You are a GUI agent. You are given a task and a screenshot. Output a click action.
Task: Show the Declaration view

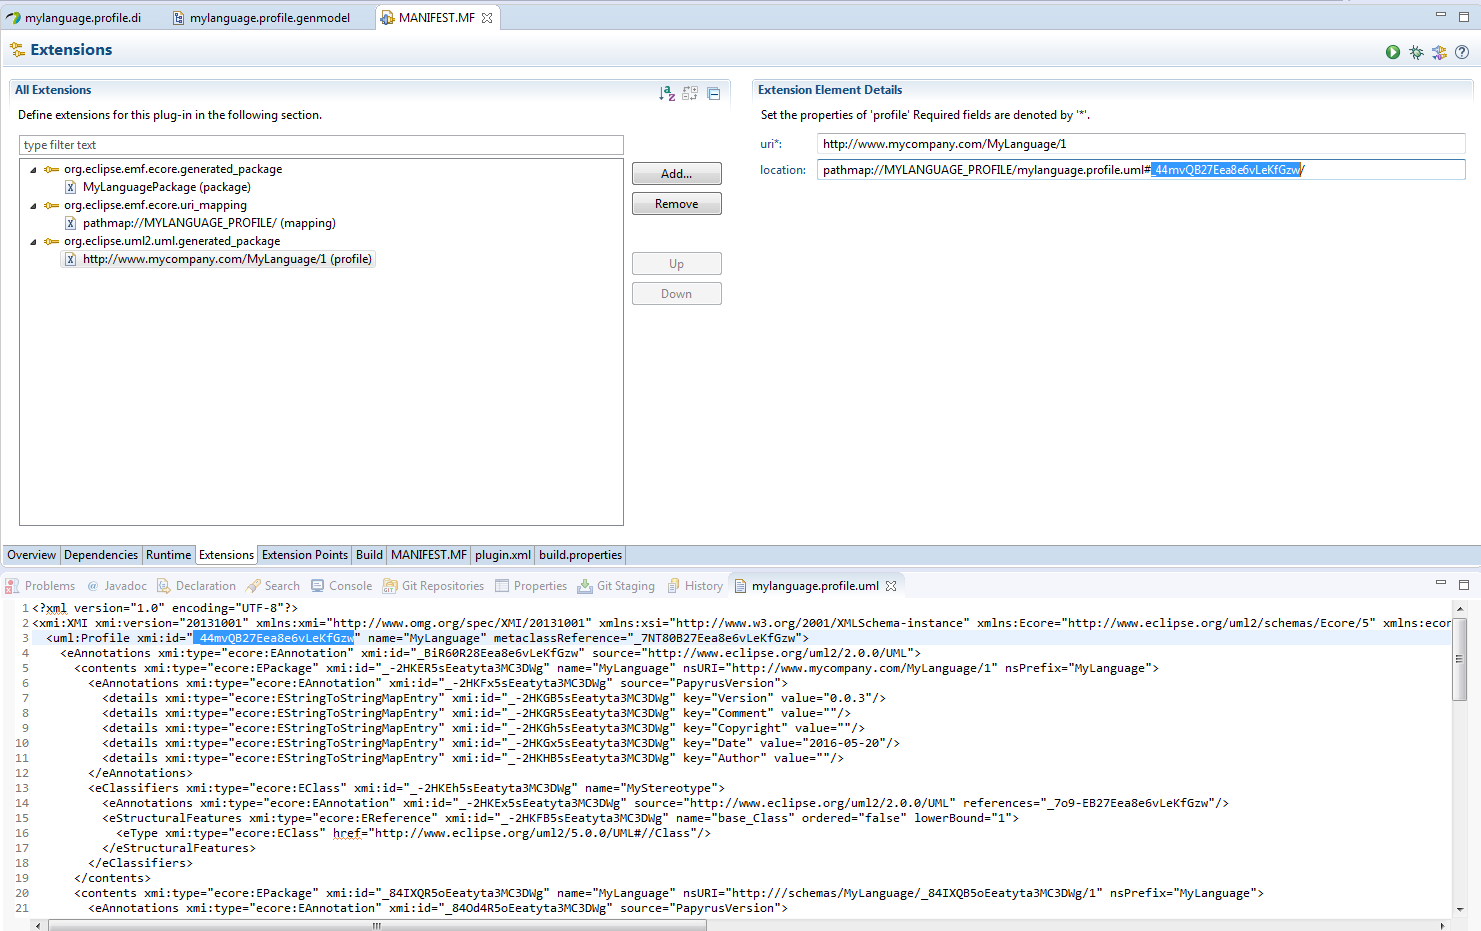coord(197,586)
